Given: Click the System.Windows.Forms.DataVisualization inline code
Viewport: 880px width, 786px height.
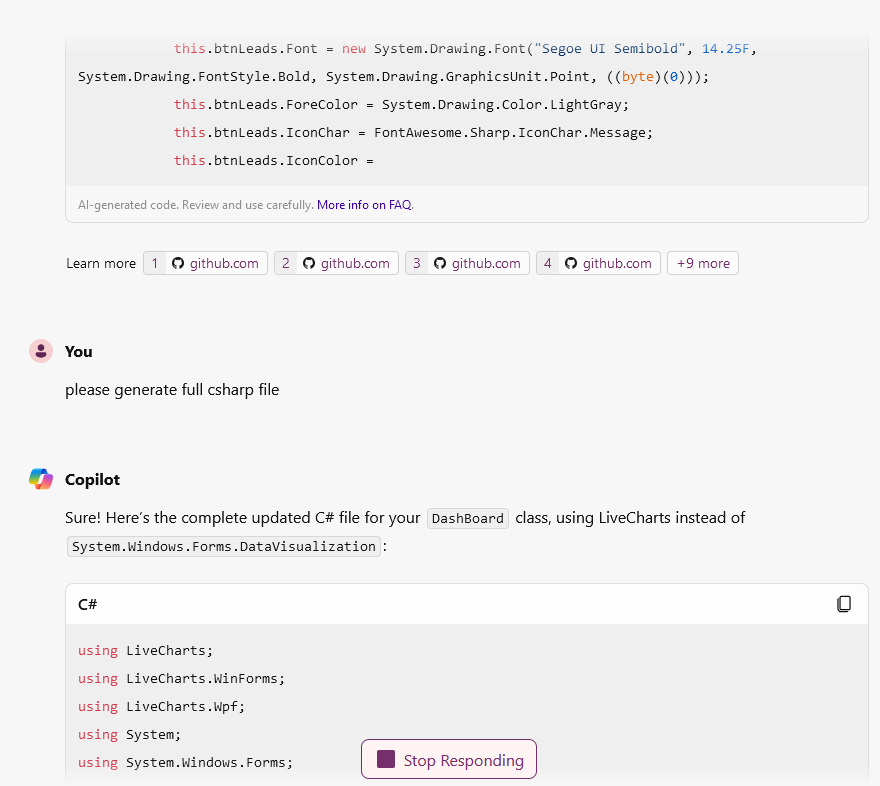Looking at the screenshot, I should [x=224, y=546].
